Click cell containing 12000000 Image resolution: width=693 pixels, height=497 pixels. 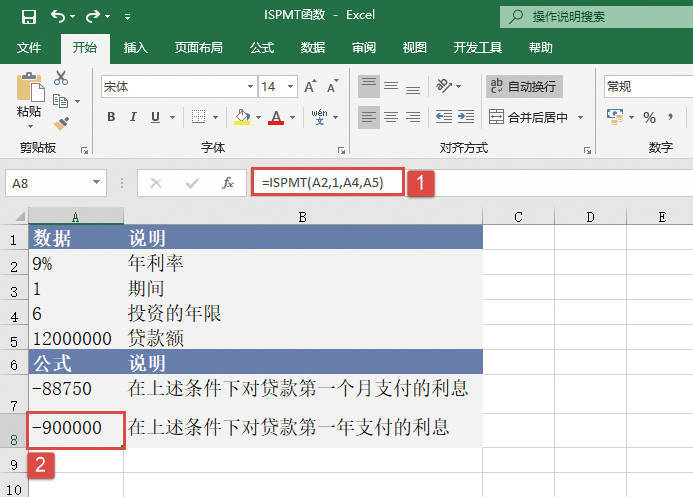76,338
